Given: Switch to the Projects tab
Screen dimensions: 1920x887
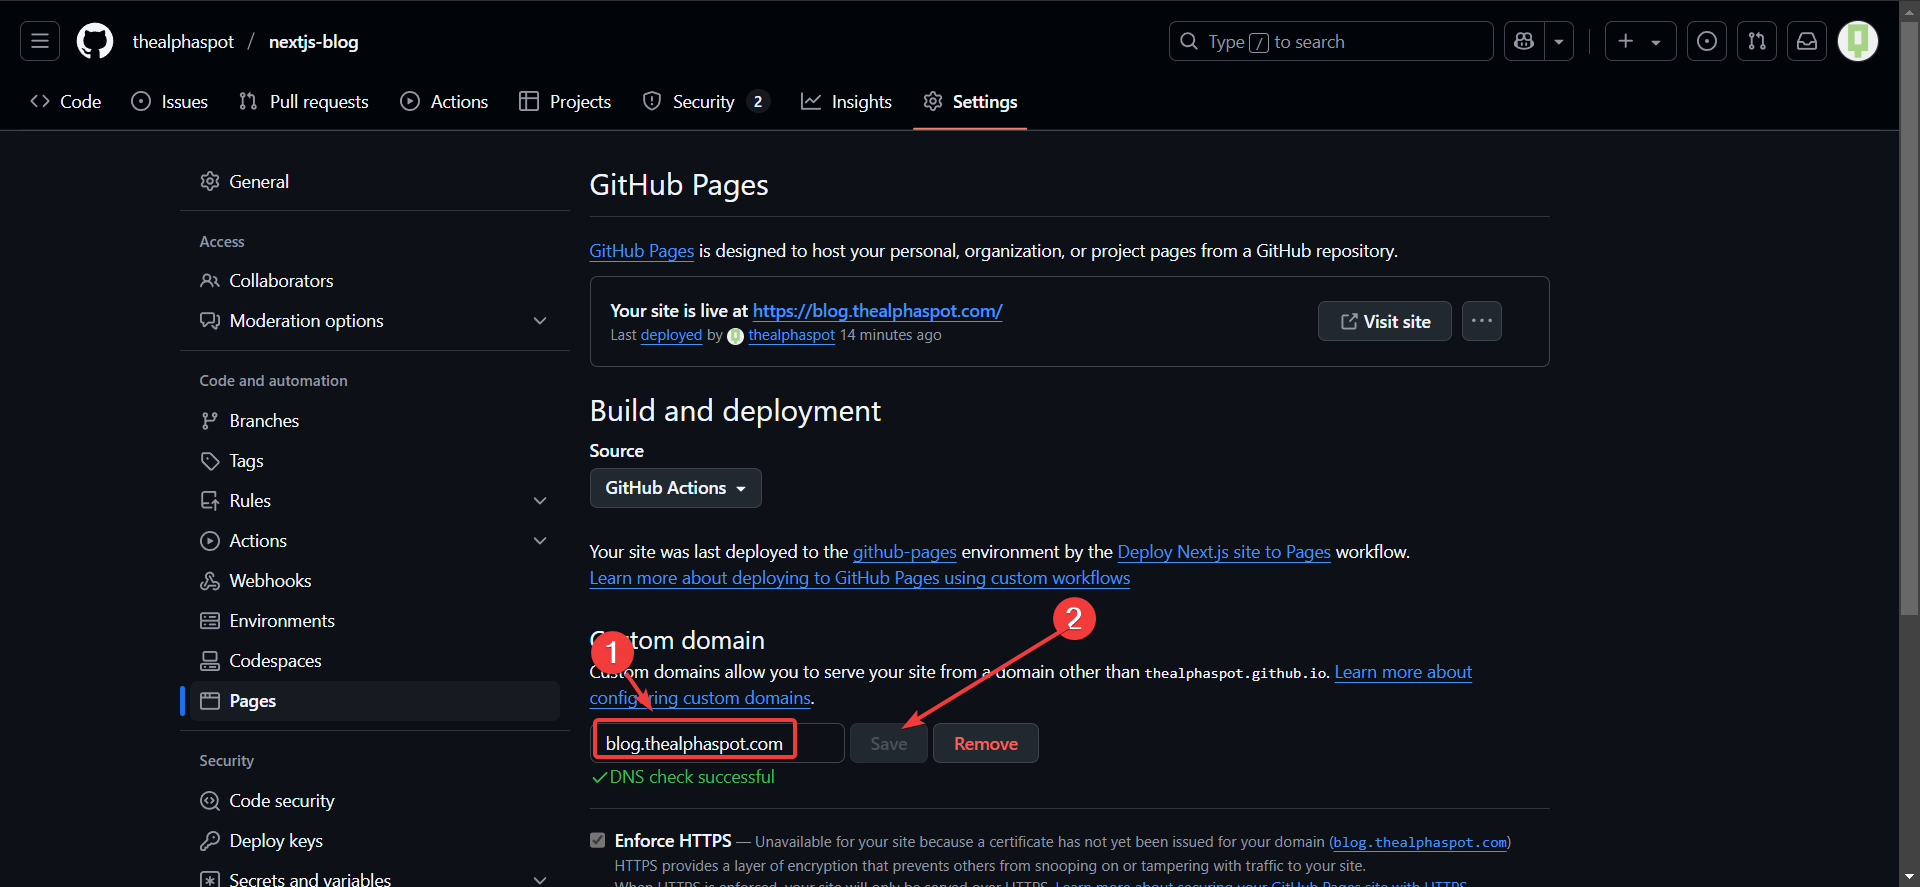Looking at the screenshot, I should coord(565,101).
